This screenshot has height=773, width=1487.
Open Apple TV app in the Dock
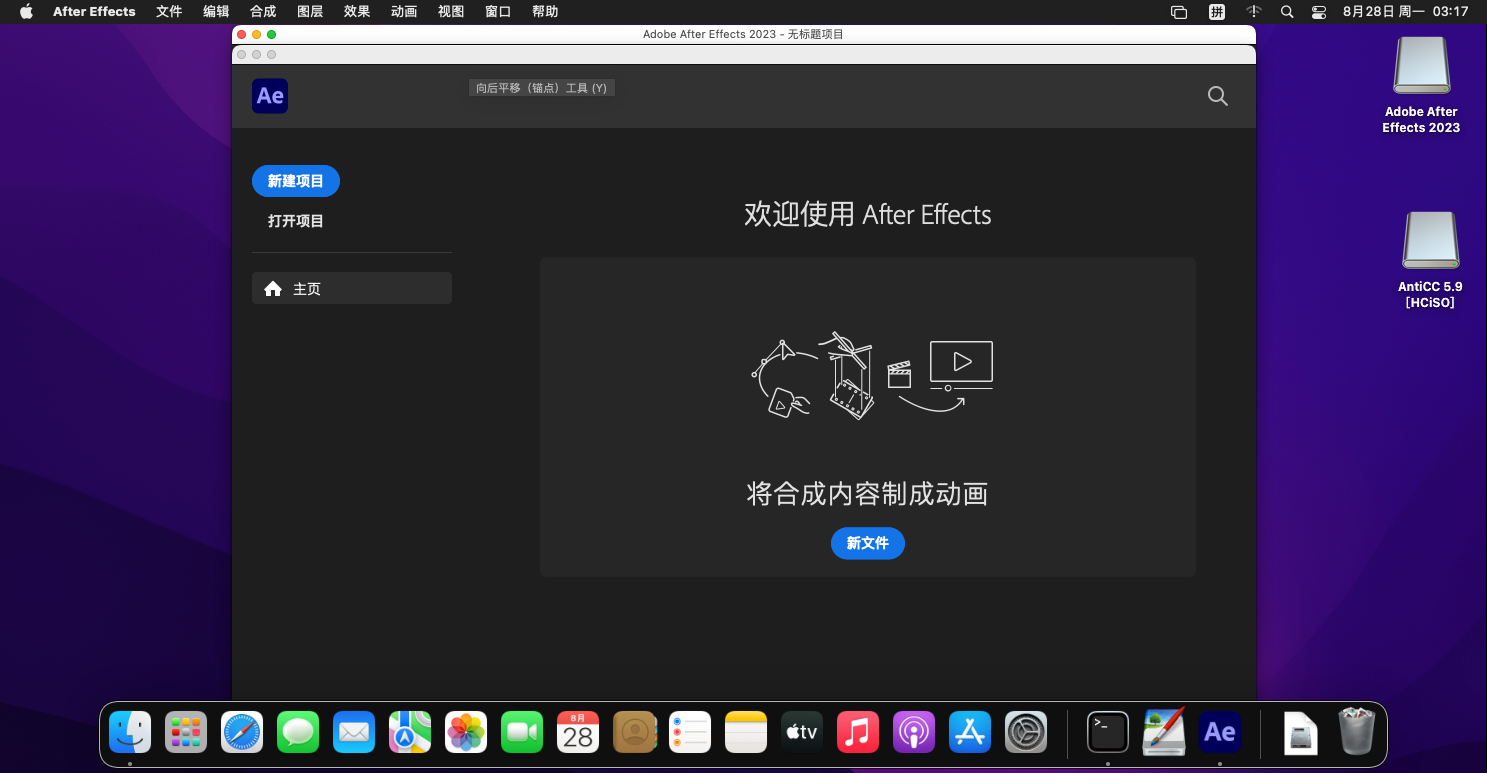(802, 732)
